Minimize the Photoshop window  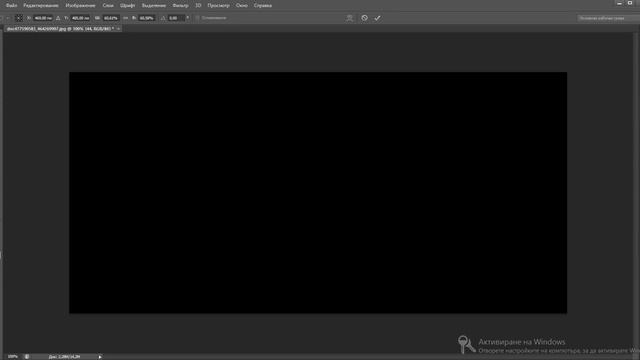[619, 3]
